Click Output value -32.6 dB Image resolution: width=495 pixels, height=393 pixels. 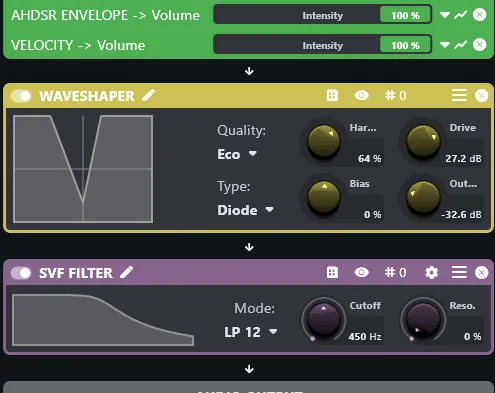click(x=461, y=215)
